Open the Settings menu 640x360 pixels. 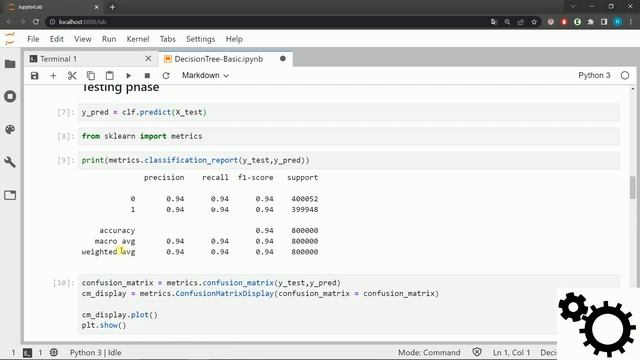[x=200, y=39]
